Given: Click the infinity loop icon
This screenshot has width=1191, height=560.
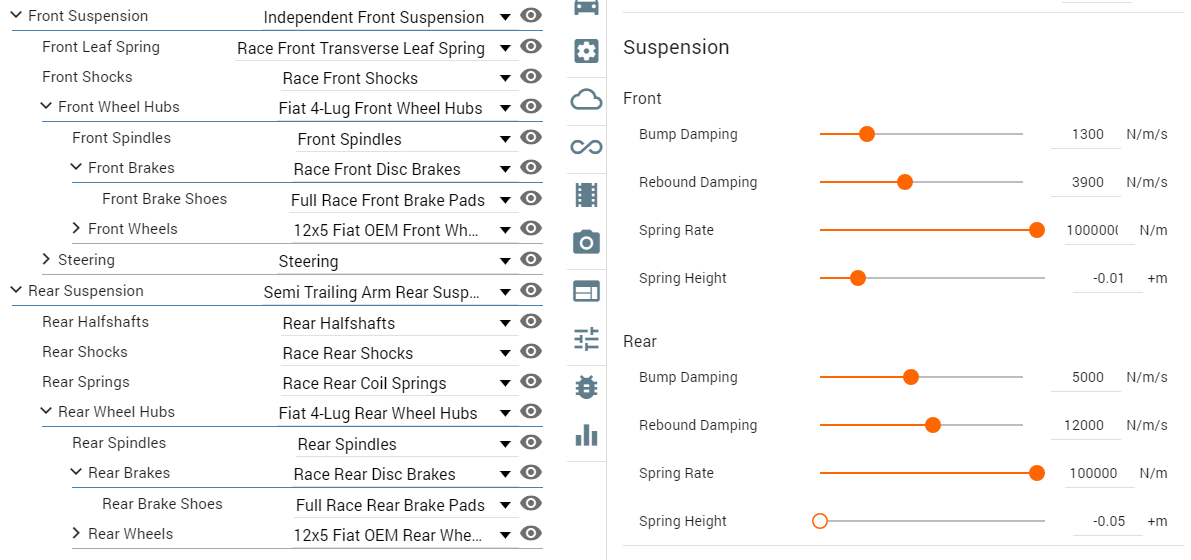Looking at the screenshot, I should click(x=586, y=147).
